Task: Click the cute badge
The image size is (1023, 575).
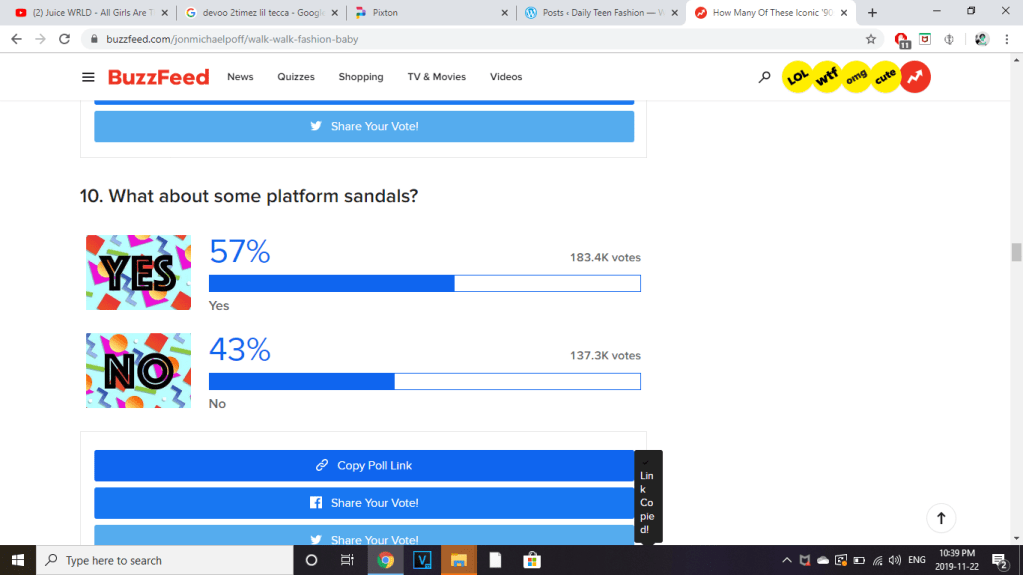Action: tap(885, 77)
